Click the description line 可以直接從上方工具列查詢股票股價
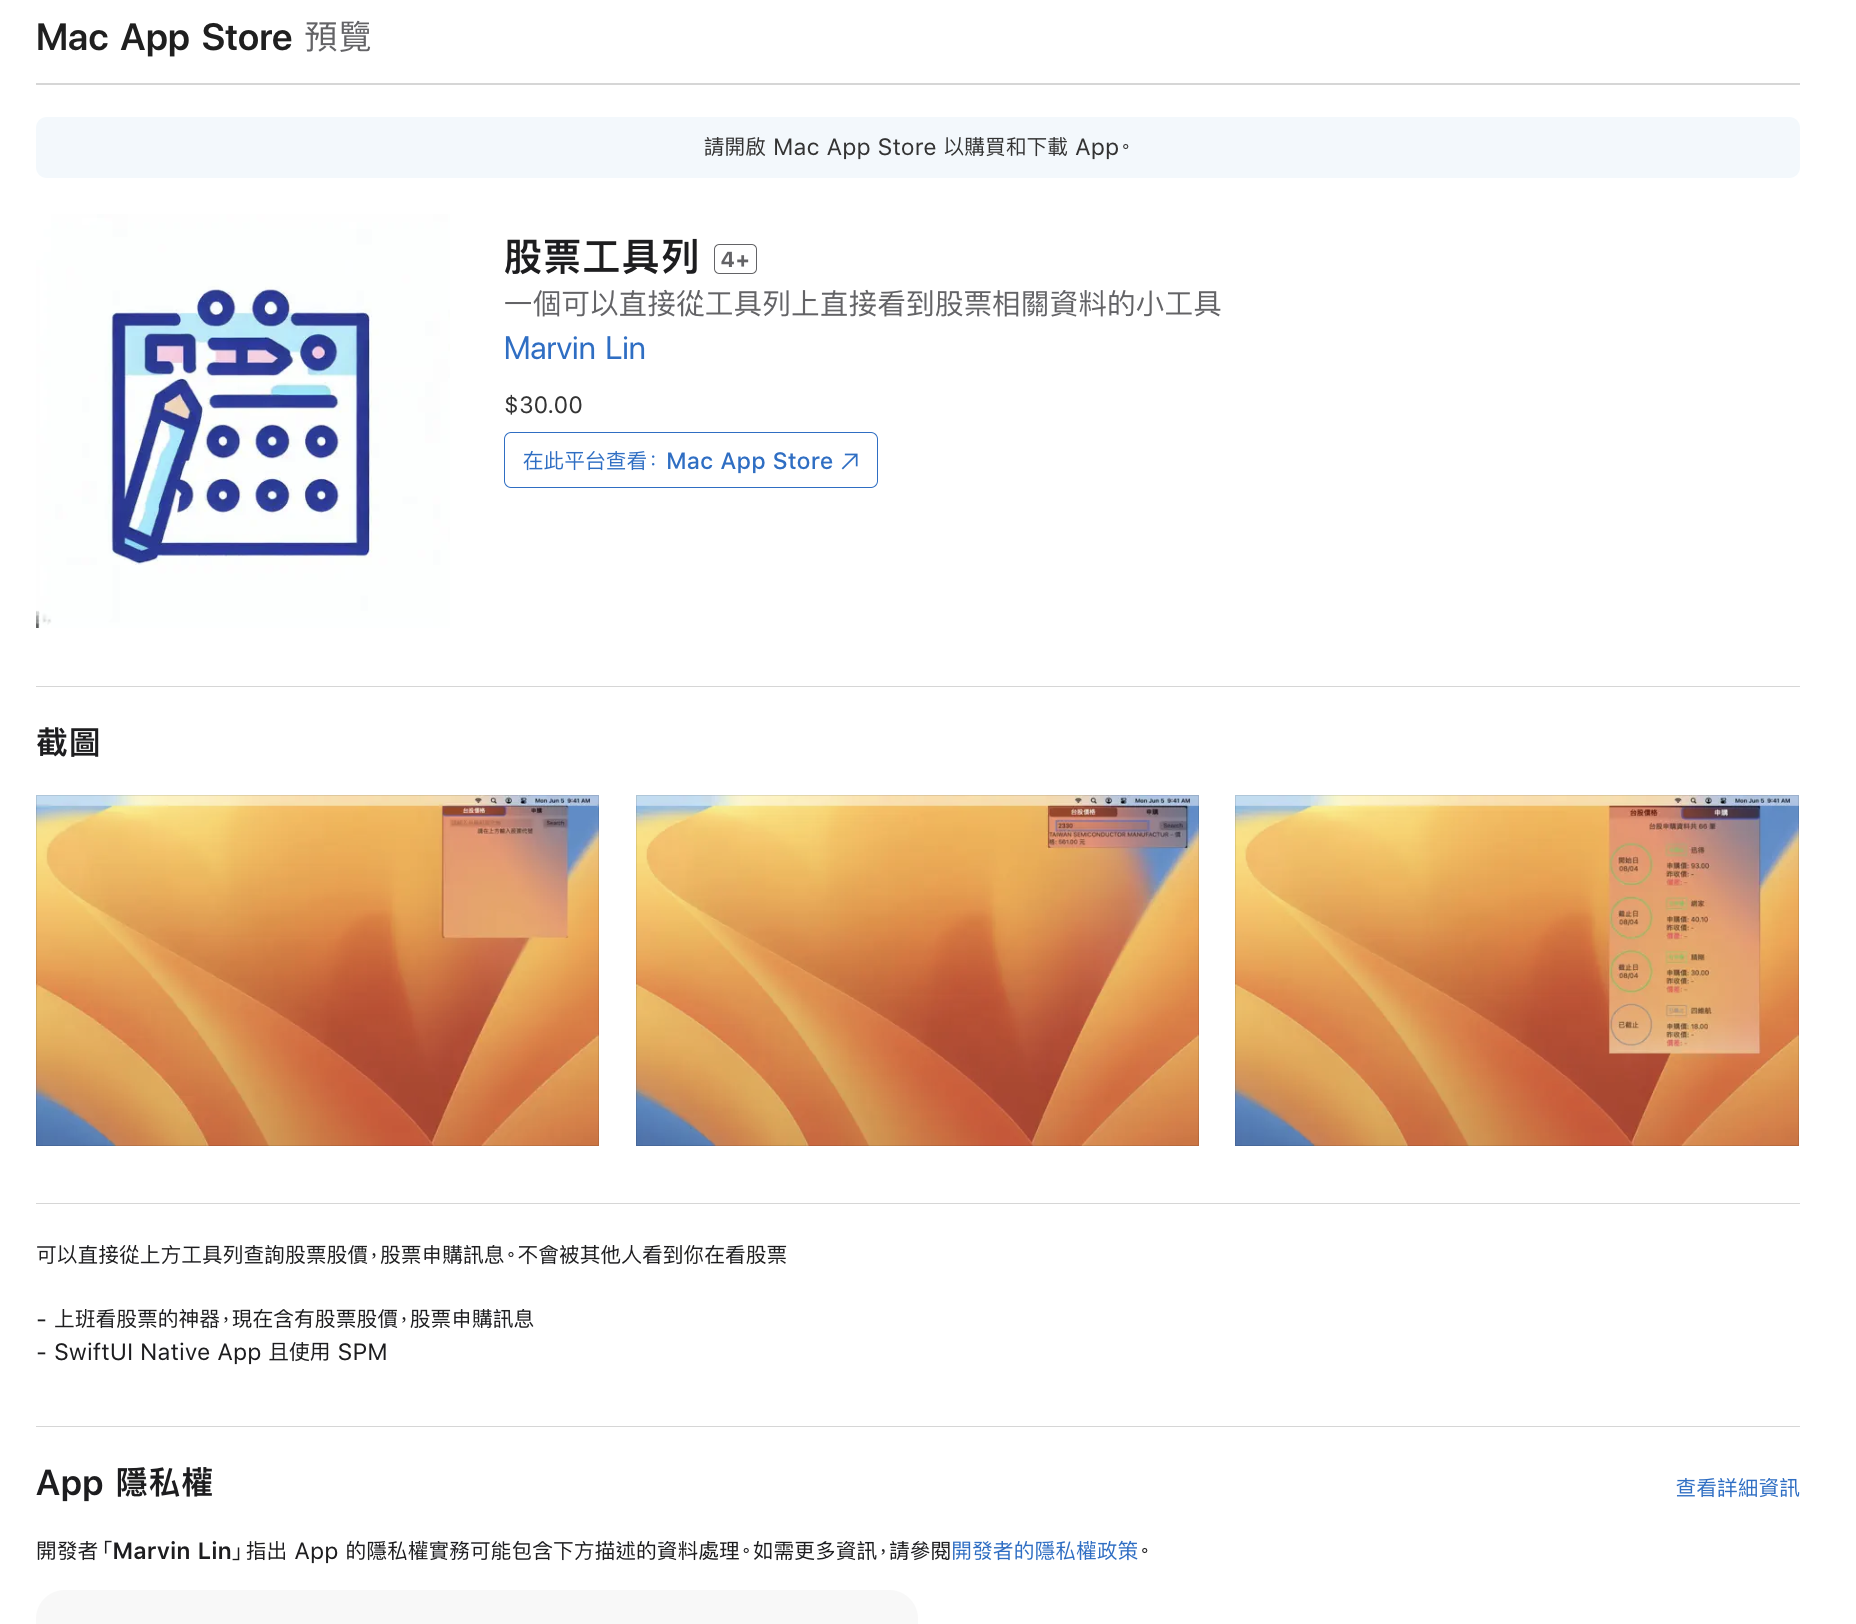Image resolution: width=1856 pixels, height=1624 pixels. (411, 1255)
